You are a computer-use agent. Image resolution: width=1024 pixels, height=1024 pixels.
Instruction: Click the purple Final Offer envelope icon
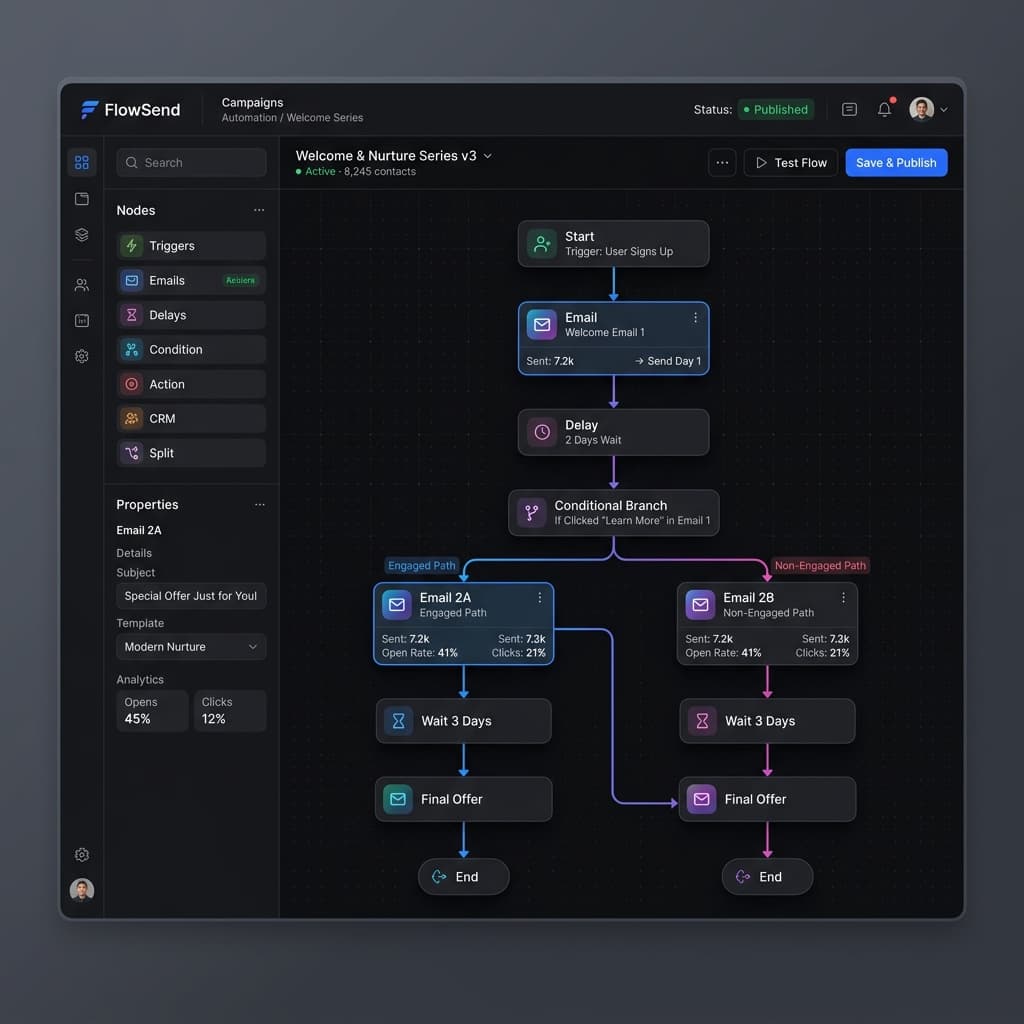[701, 799]
